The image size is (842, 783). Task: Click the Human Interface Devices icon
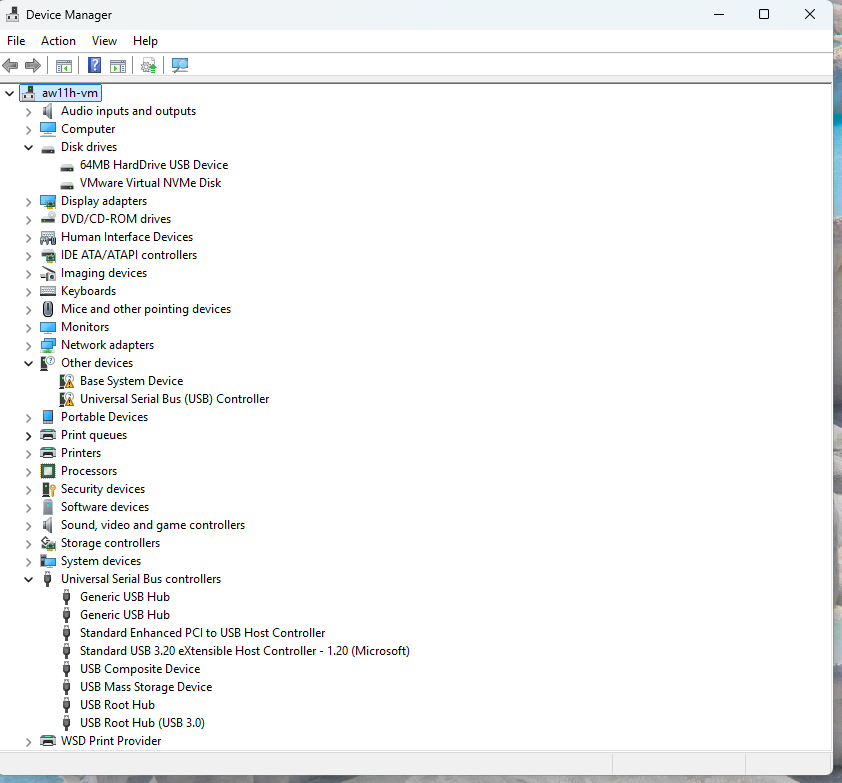tap(48, 237)
